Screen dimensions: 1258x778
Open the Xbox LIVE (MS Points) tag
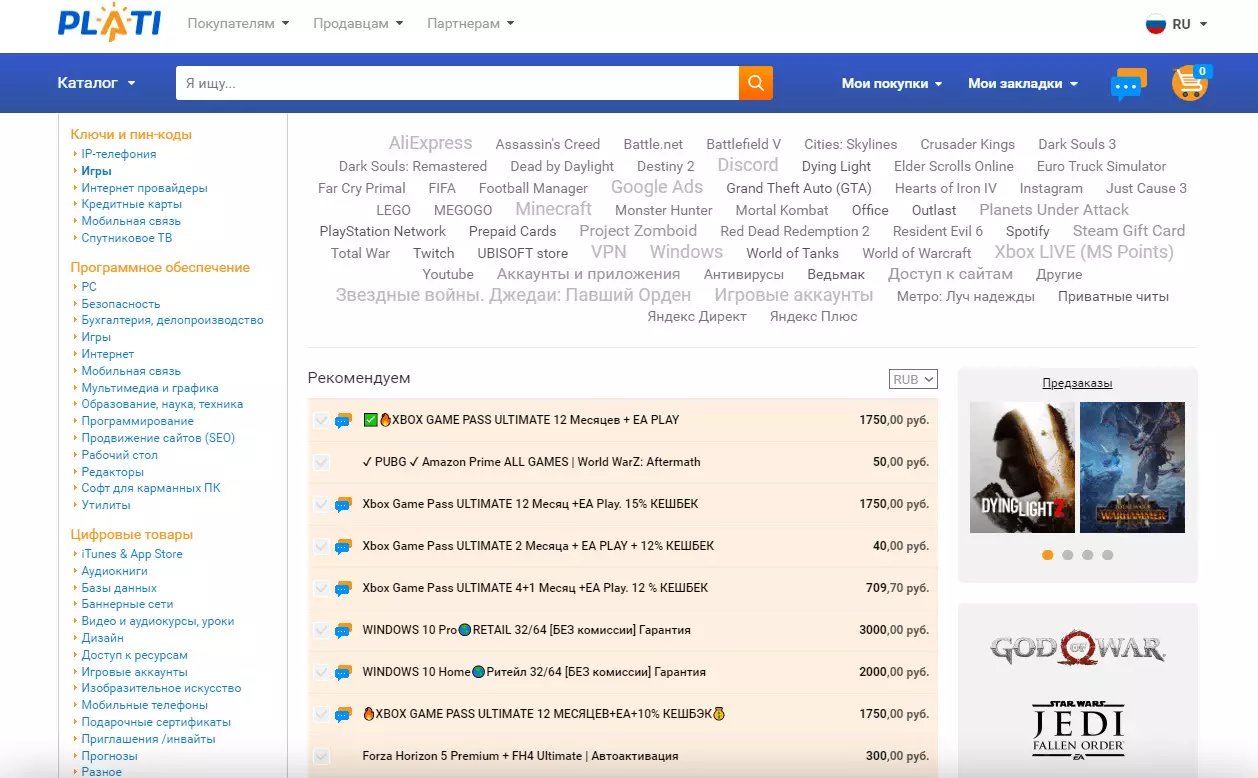(1084, 252)
